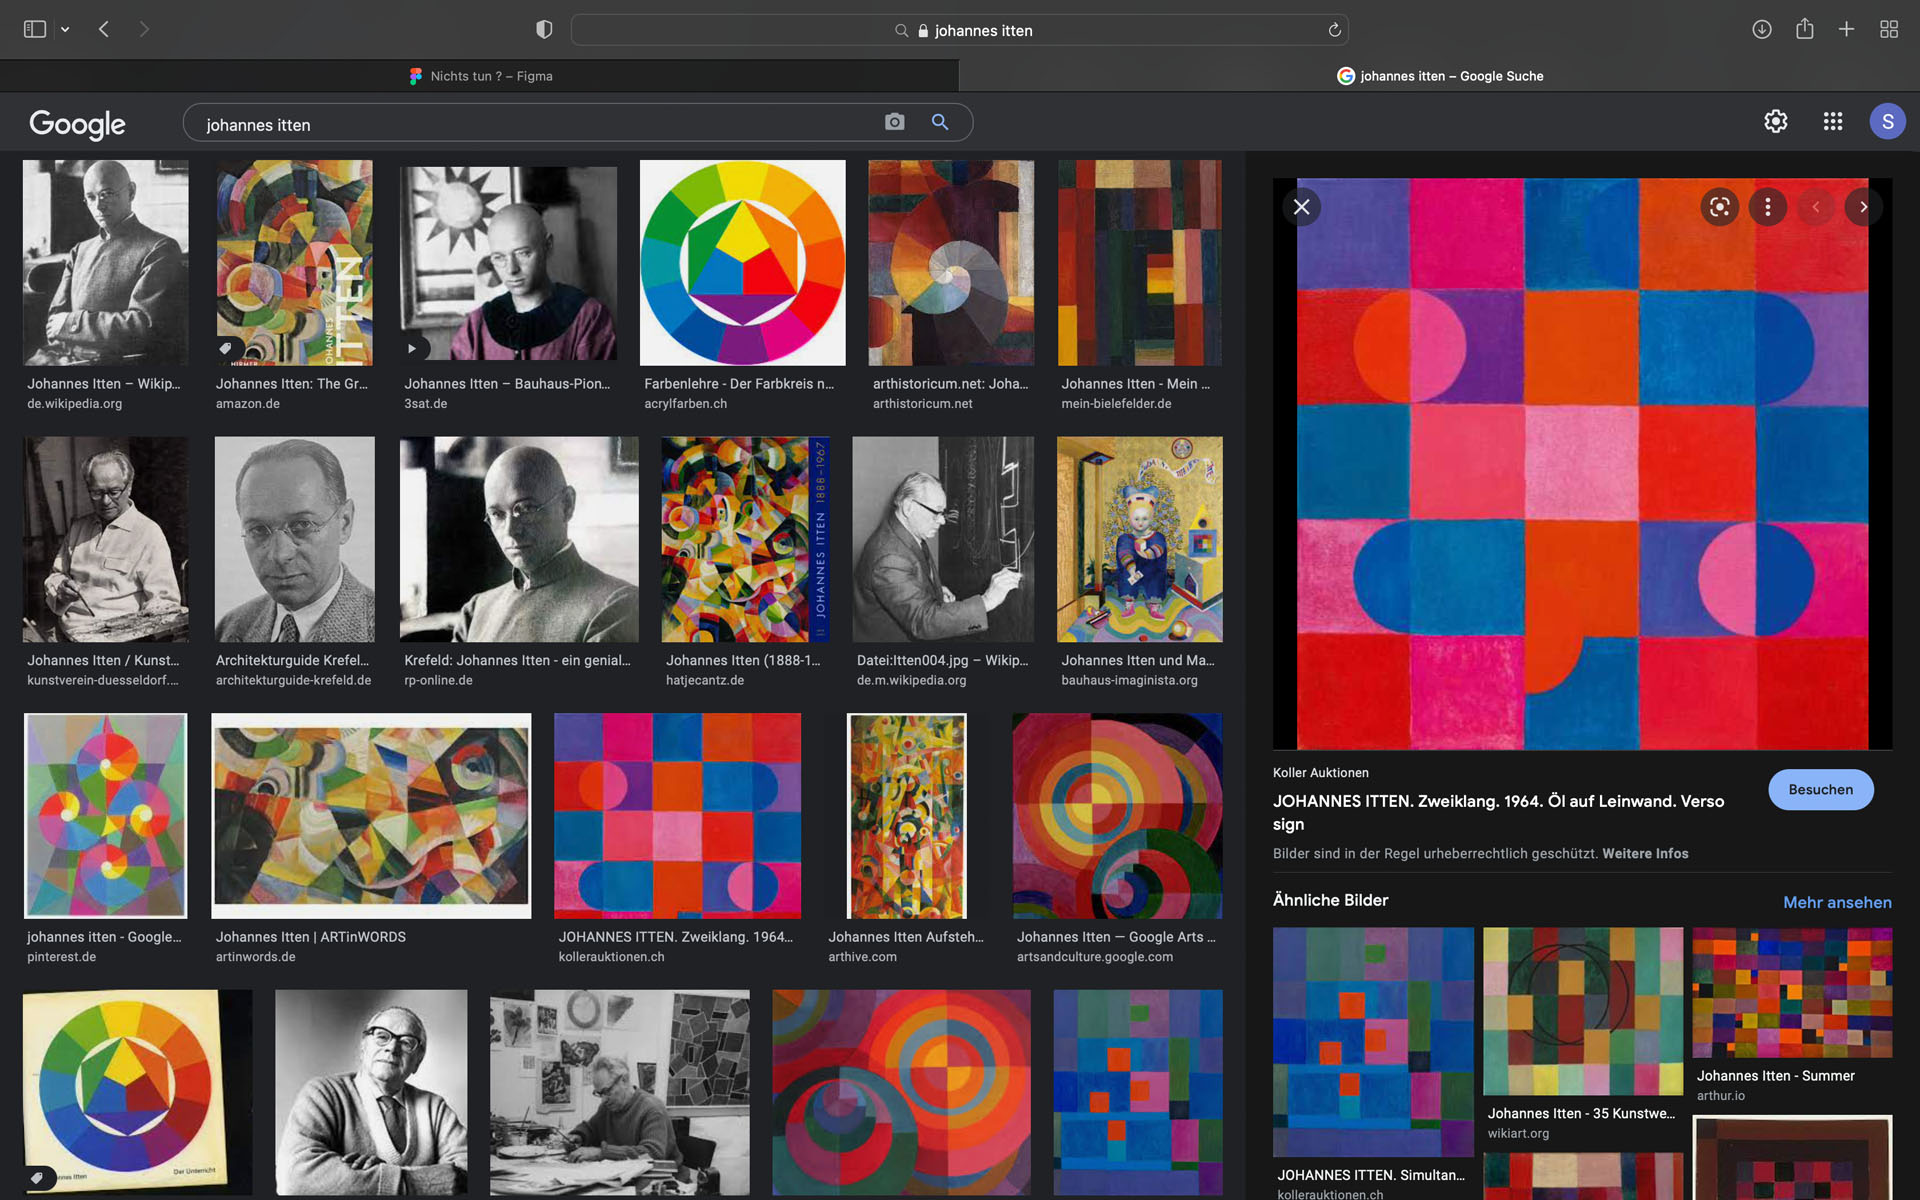
Task: Toggle the Safari sidebar
Action: coord(35,29)
